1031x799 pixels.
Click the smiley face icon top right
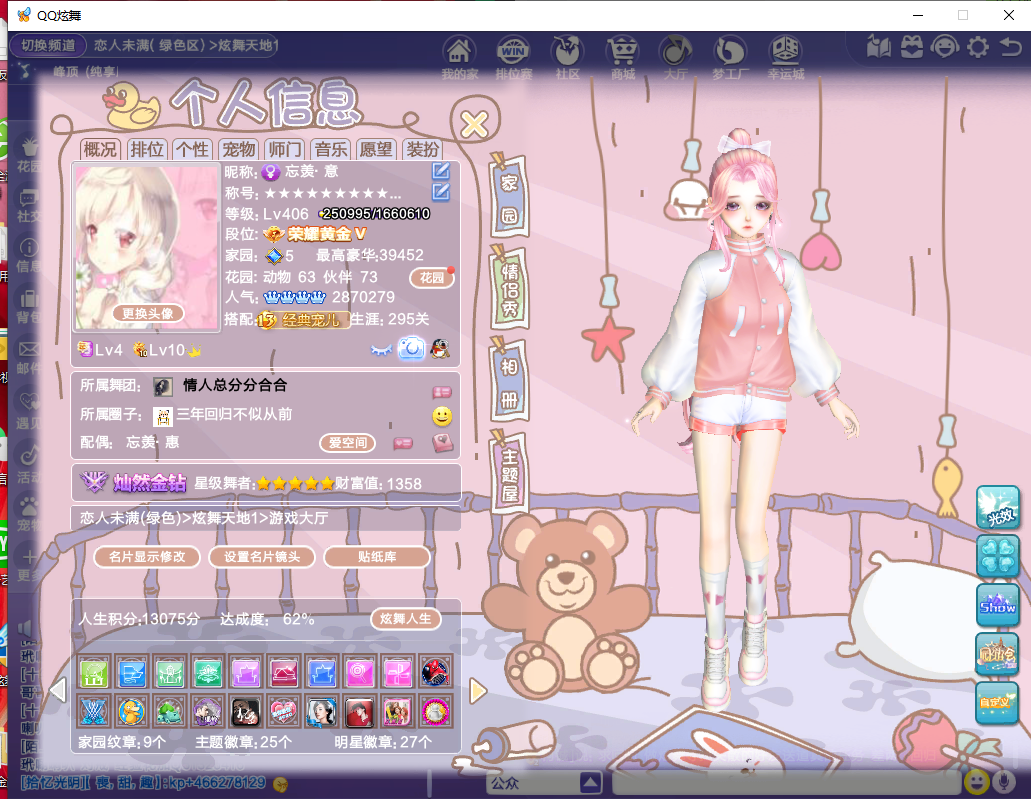pos(944,47)
